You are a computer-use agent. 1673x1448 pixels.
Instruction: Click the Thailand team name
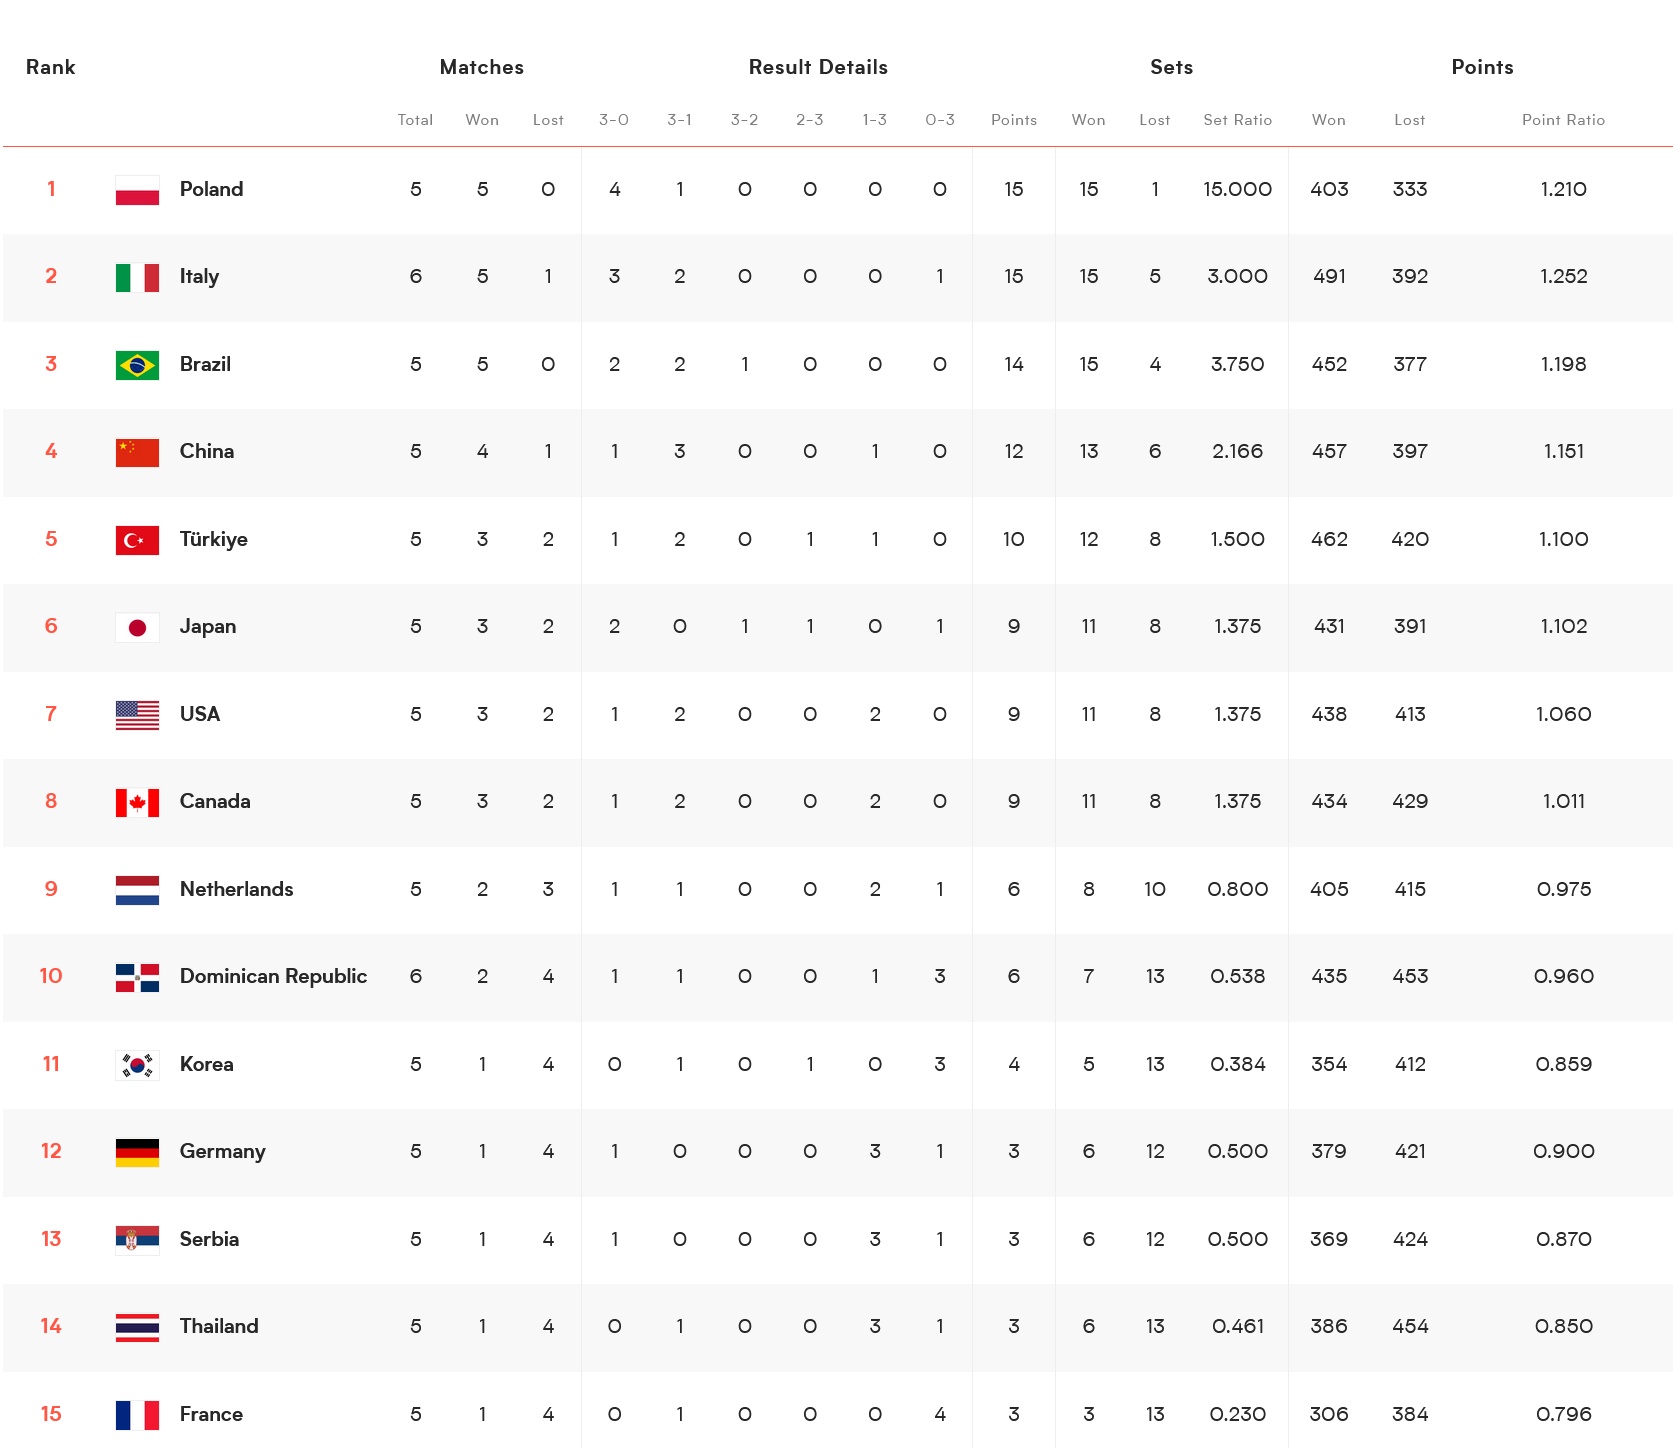(x=219, y=1326)
